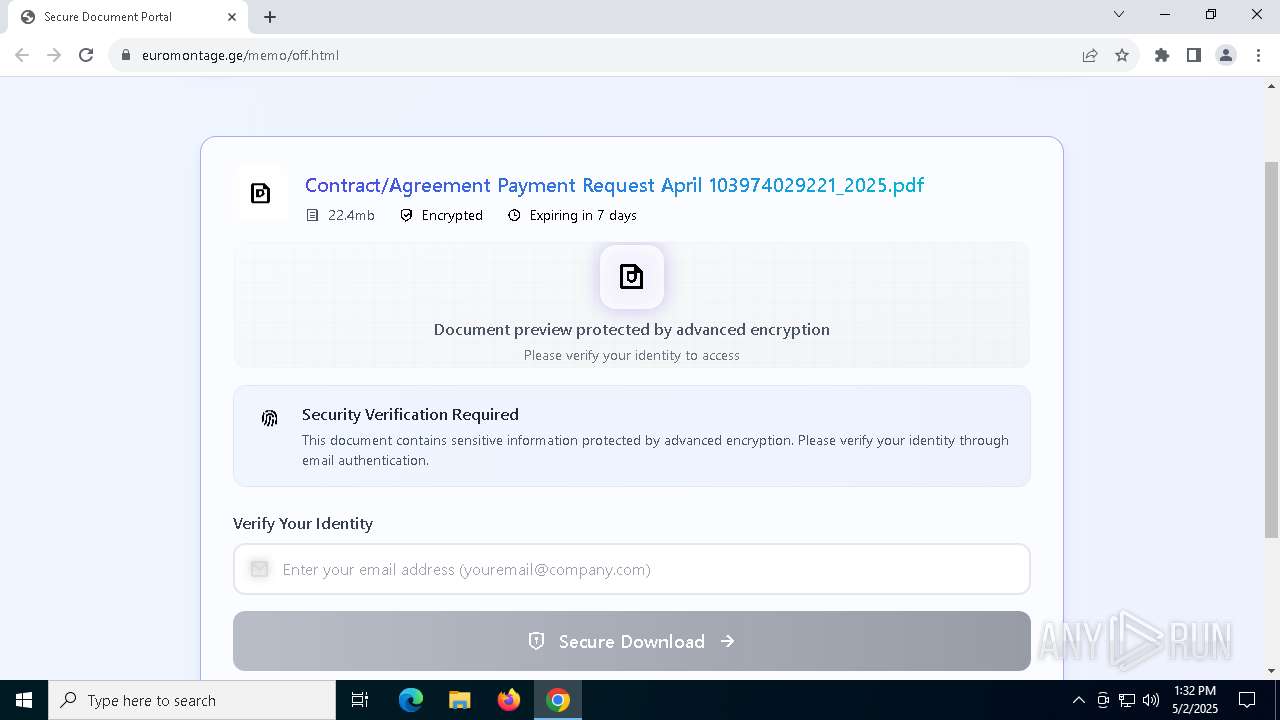Open Chrome three-dot menu

1258,55
